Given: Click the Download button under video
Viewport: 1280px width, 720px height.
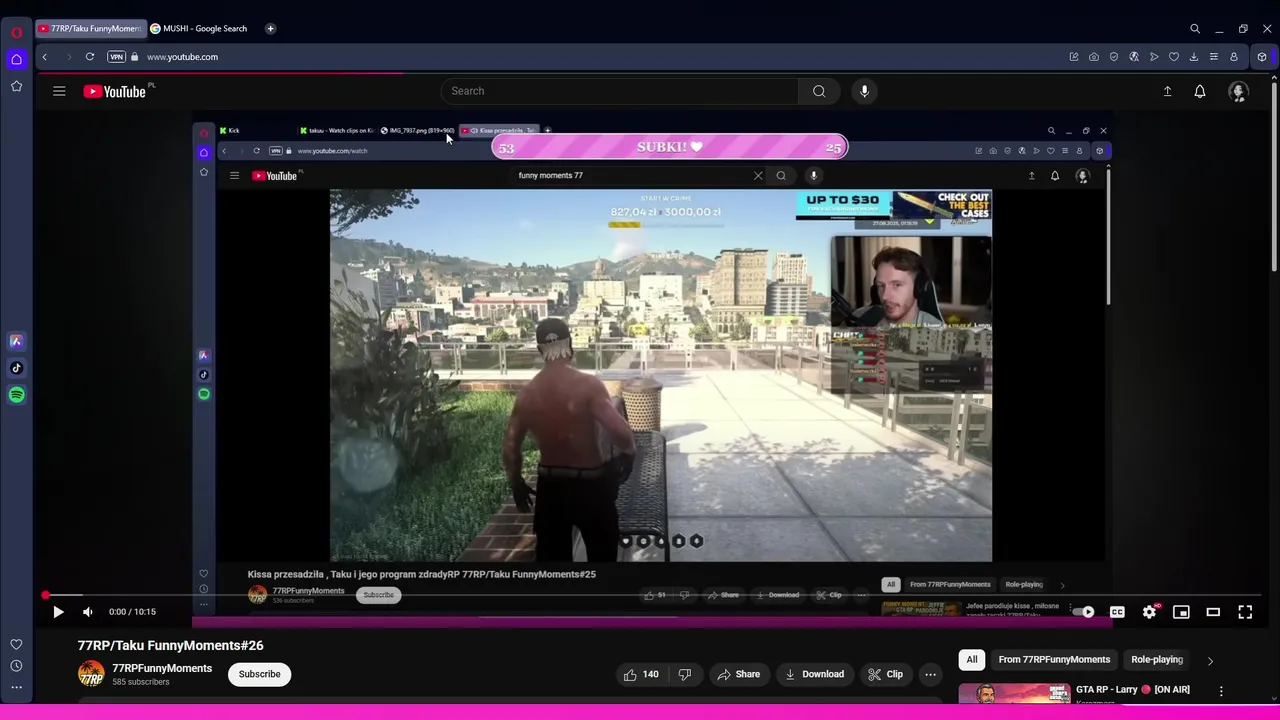Looking at the screenshot, I should (814, 674).
